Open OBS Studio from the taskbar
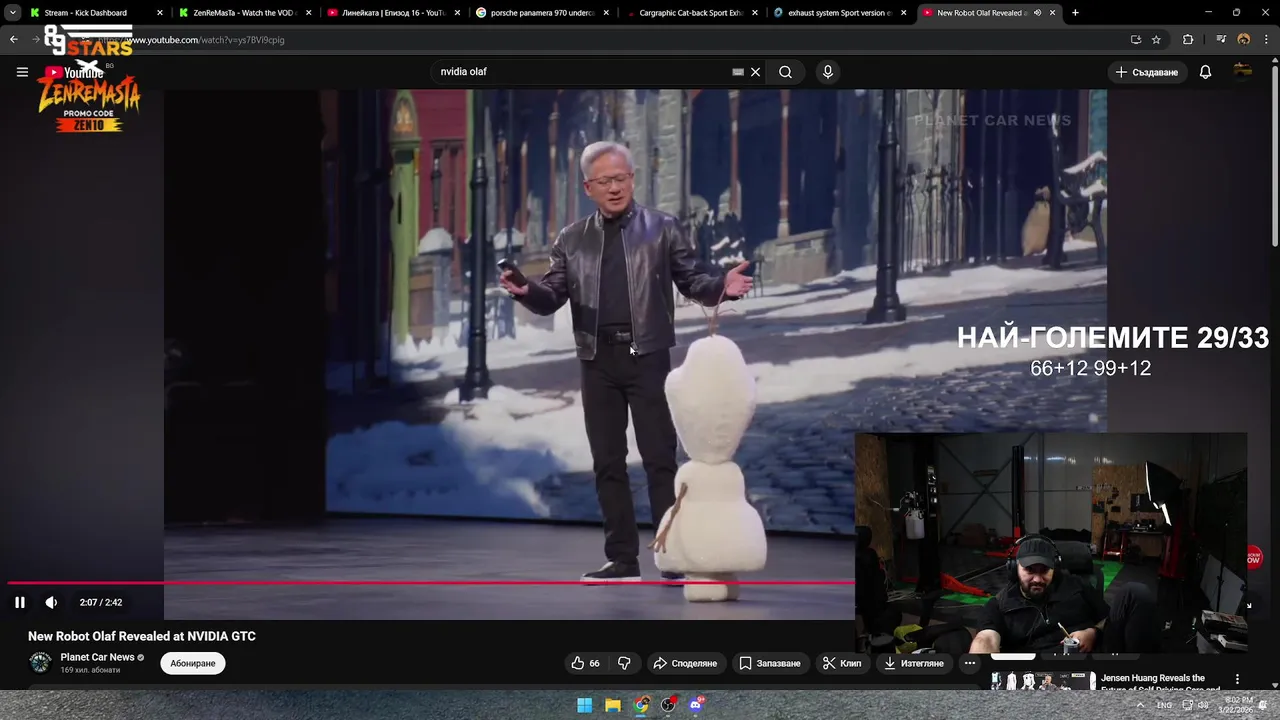Image resolution: width=1280 pixels, height=720 pixels. (668, 705)
